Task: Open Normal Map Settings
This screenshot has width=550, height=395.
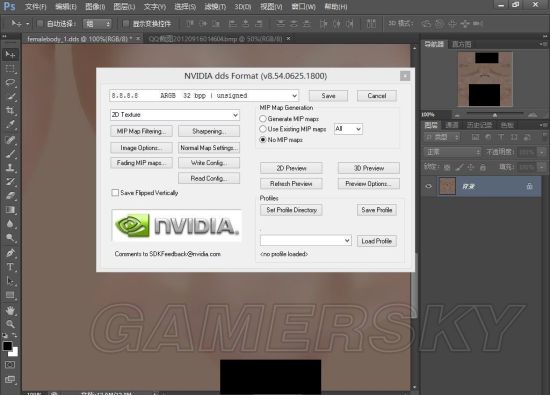Action: click(209, 148)
